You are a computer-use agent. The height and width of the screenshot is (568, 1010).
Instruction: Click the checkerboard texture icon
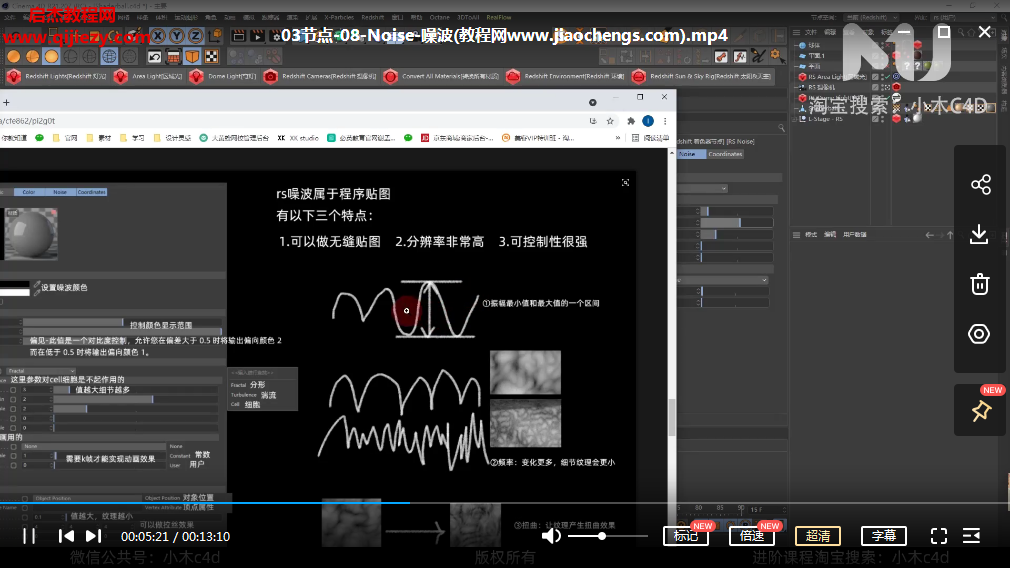[211, 57]
